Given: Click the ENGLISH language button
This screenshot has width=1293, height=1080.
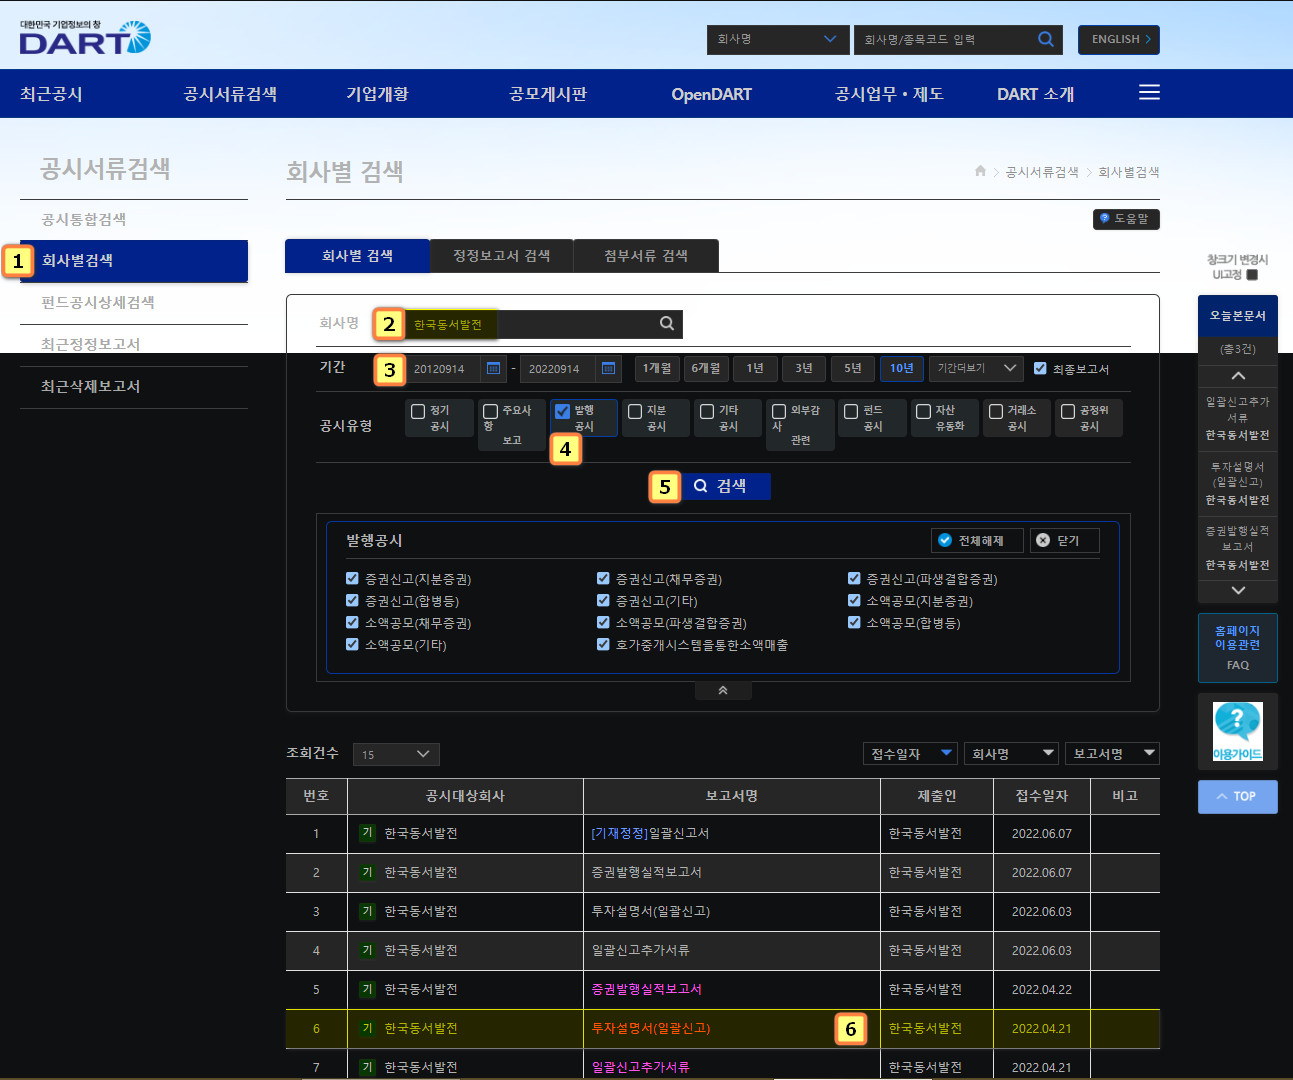Looking at the screenshot, I should (x=1119, y=39).
